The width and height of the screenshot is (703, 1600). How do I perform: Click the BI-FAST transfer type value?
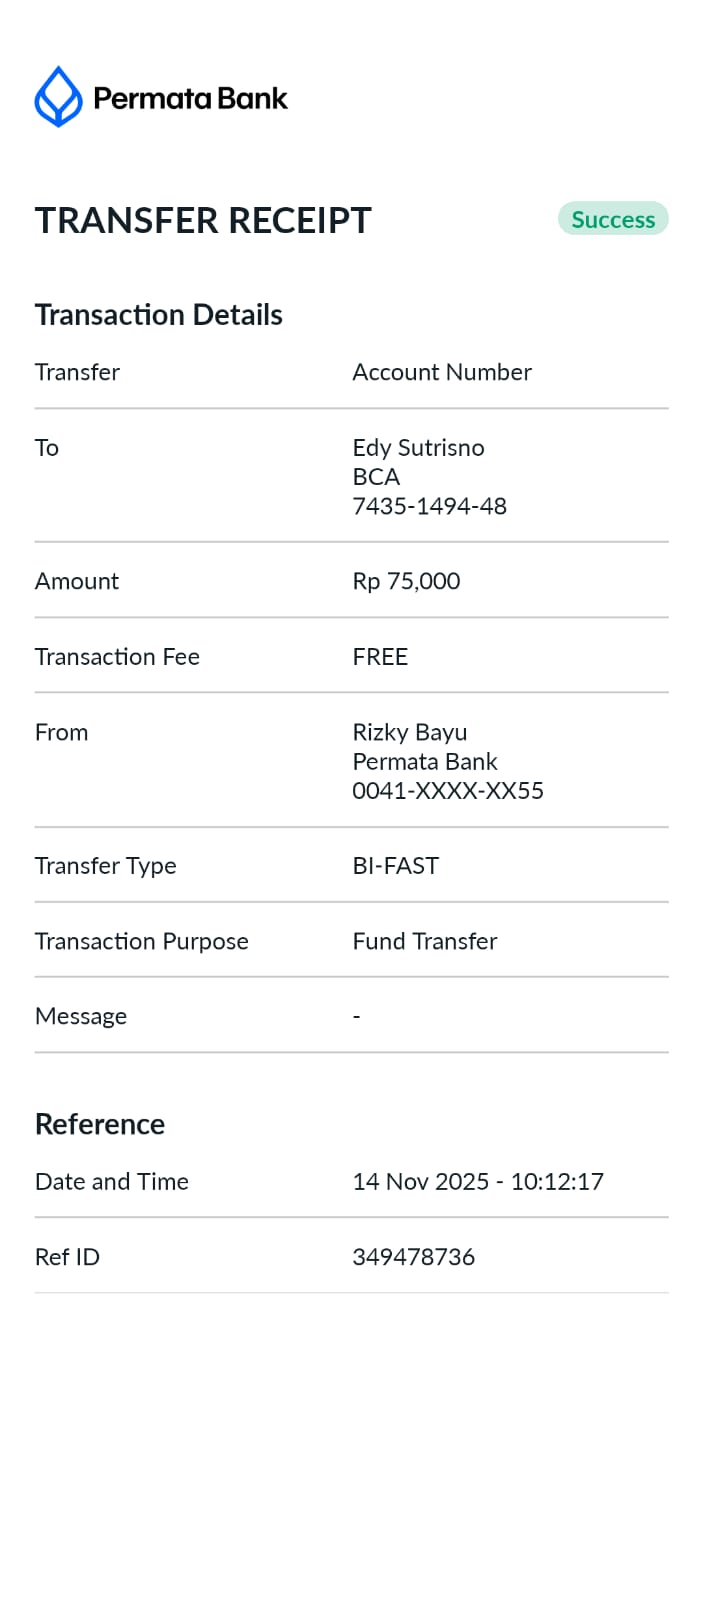click(x=395, y=866)
